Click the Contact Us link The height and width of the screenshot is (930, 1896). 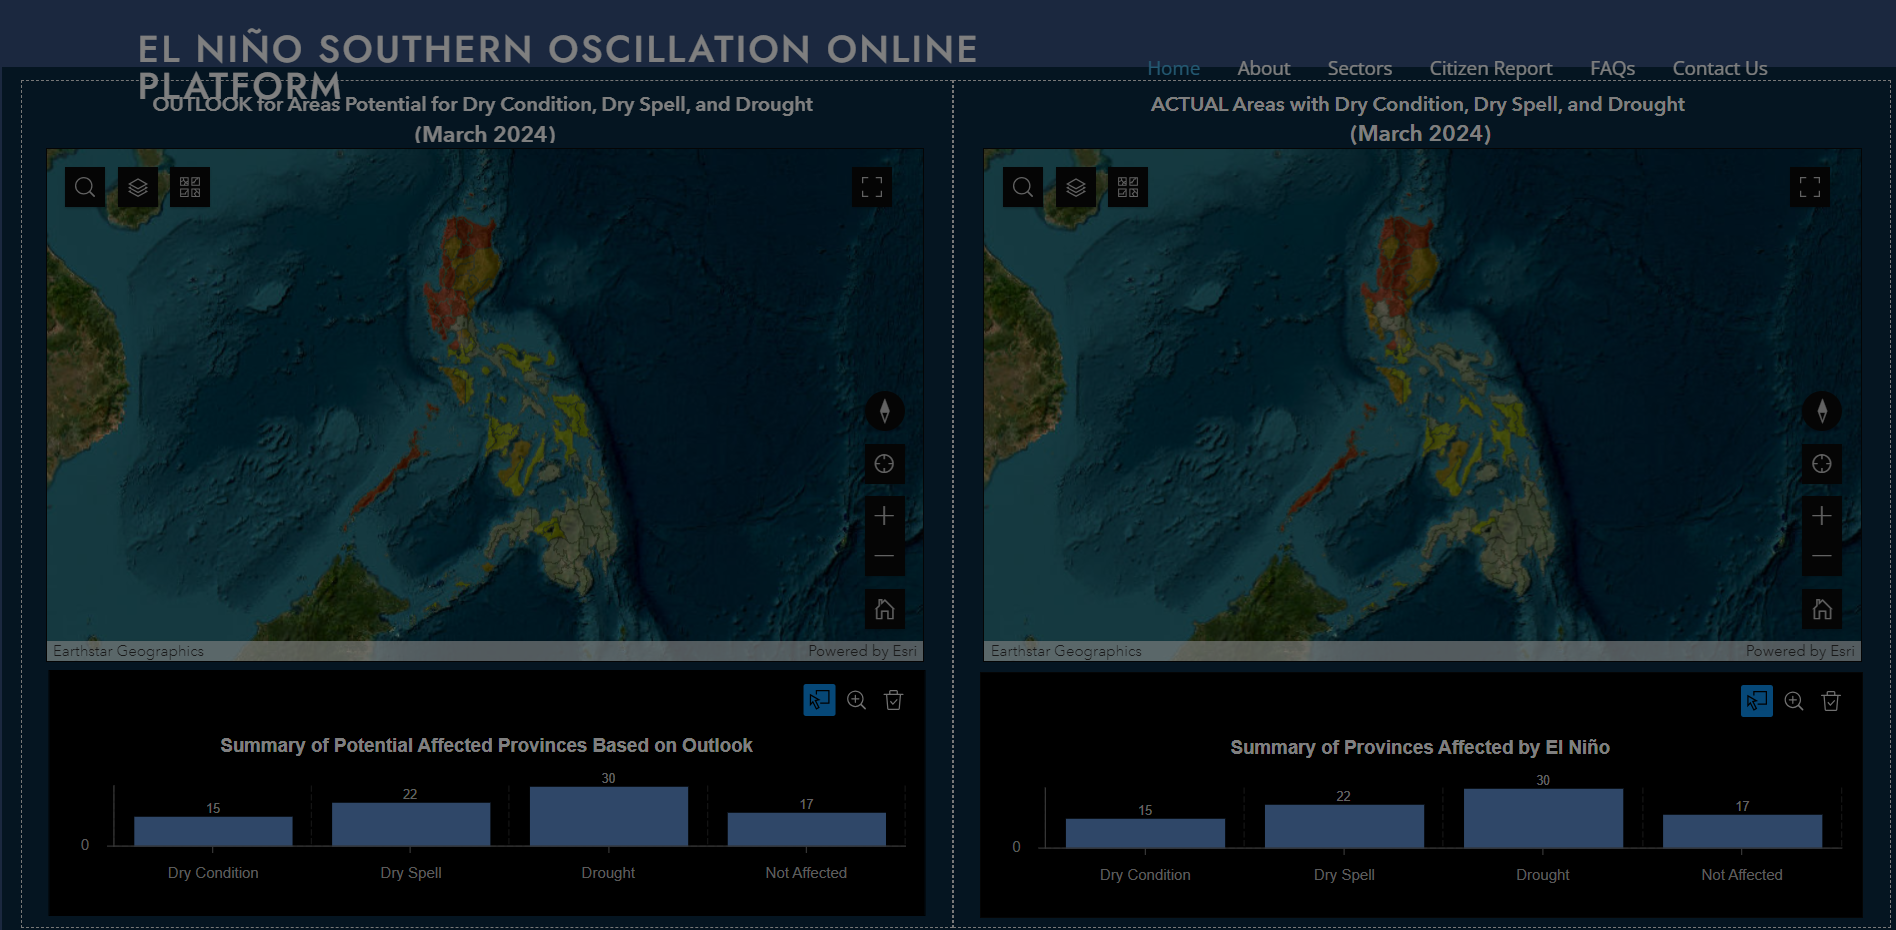pyautogui.click(x=1719, y=68)
